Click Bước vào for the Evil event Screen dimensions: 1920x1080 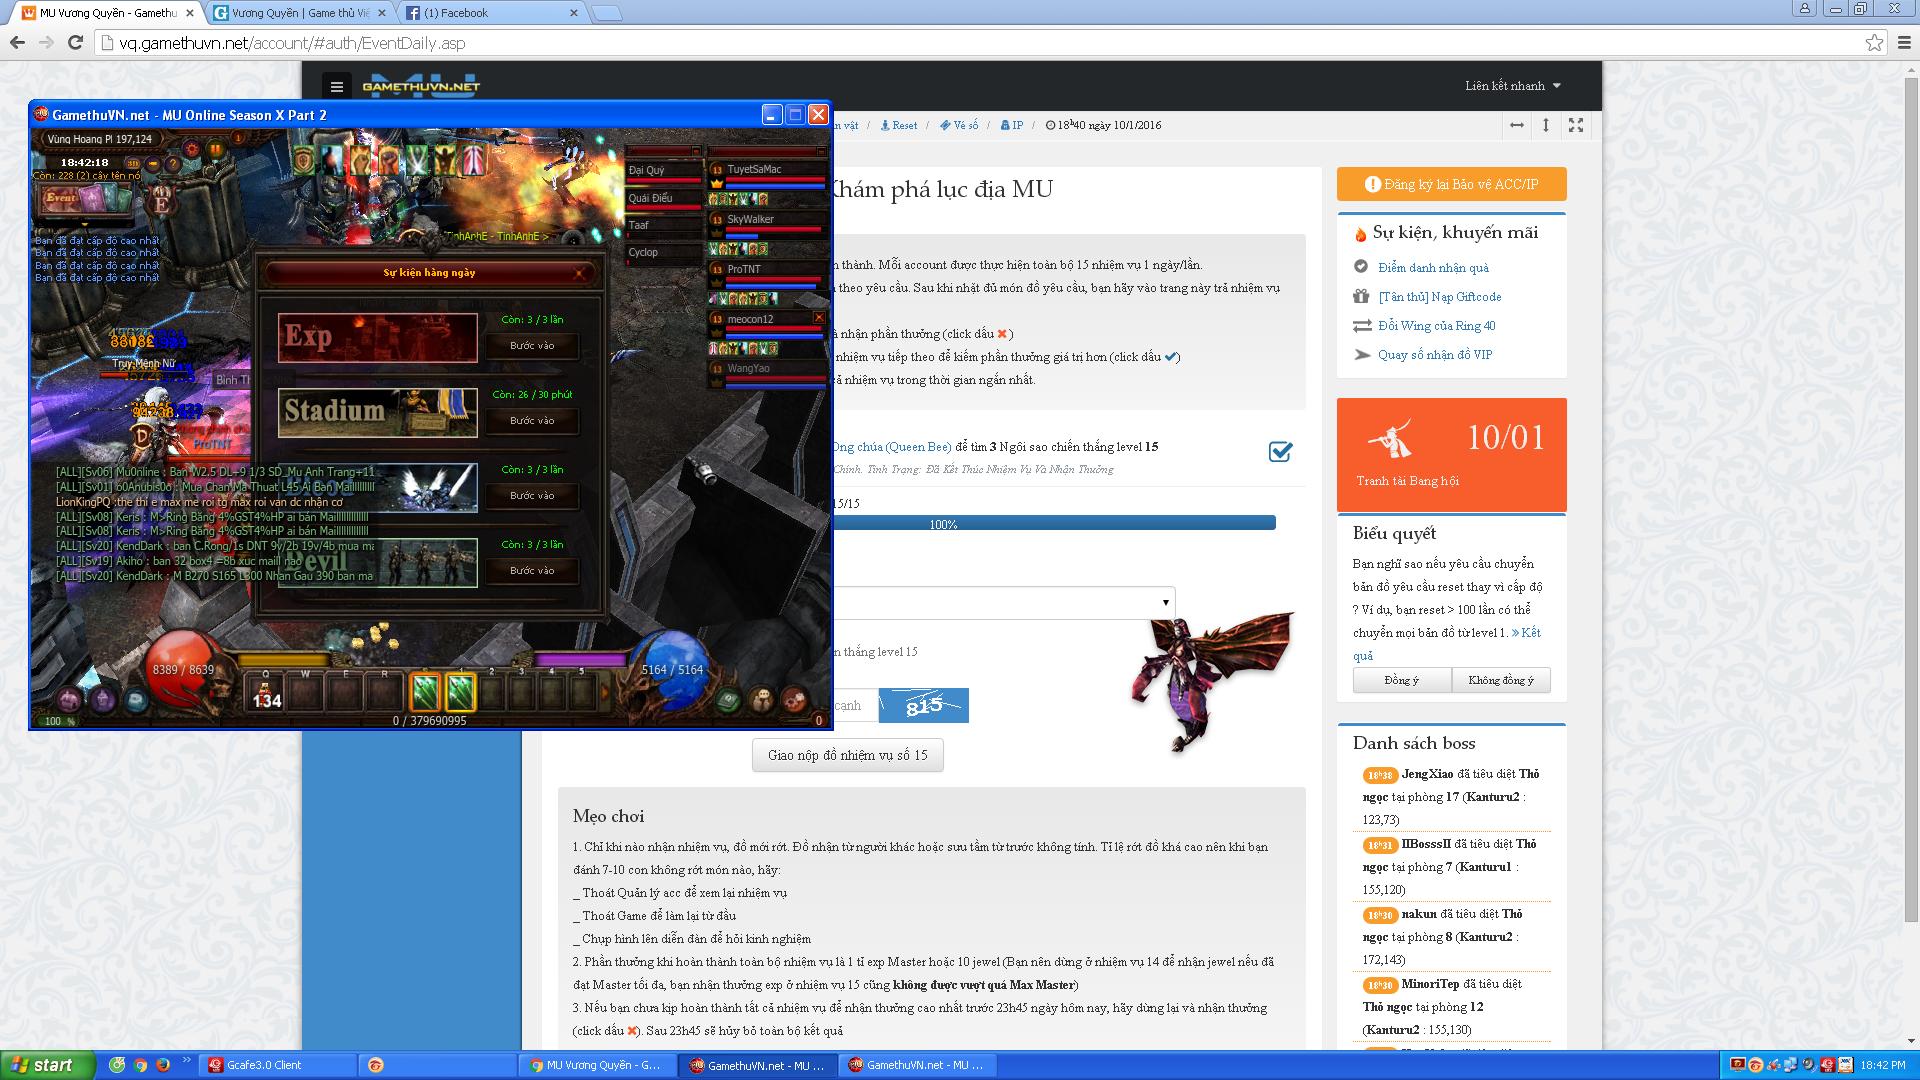click(x=531, y=571)
